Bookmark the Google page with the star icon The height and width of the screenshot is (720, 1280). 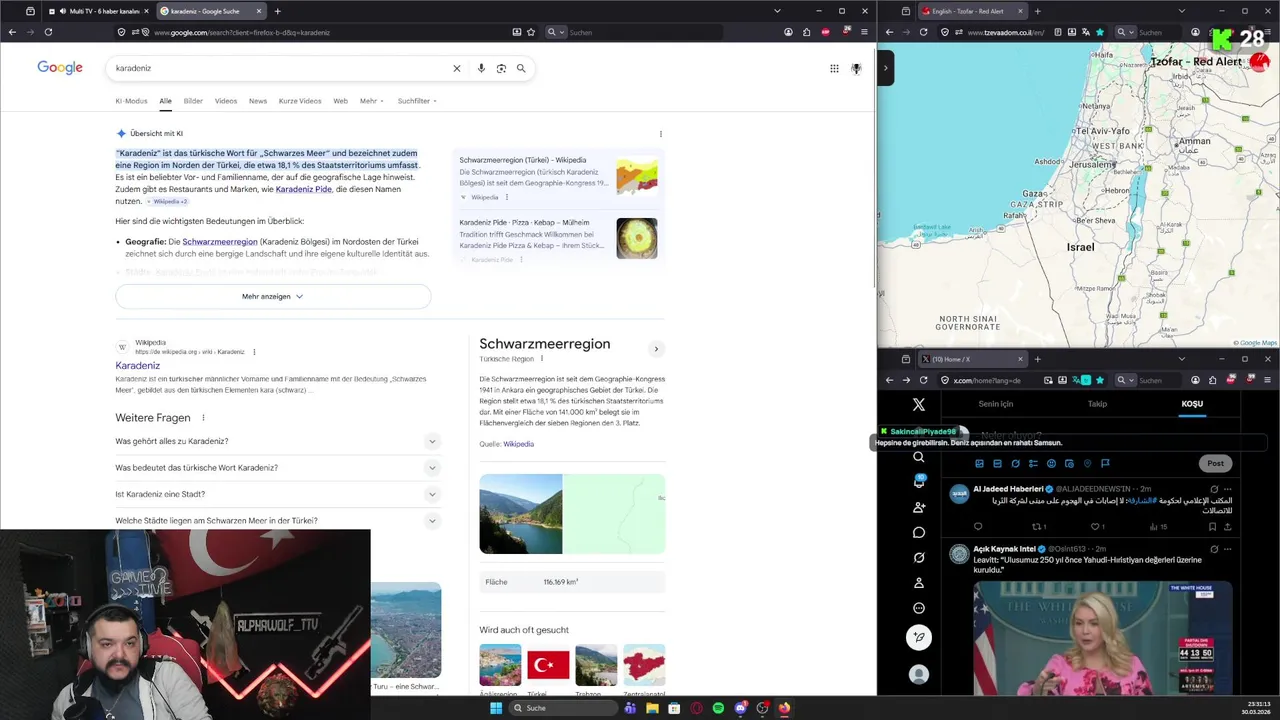click(531, 32)
